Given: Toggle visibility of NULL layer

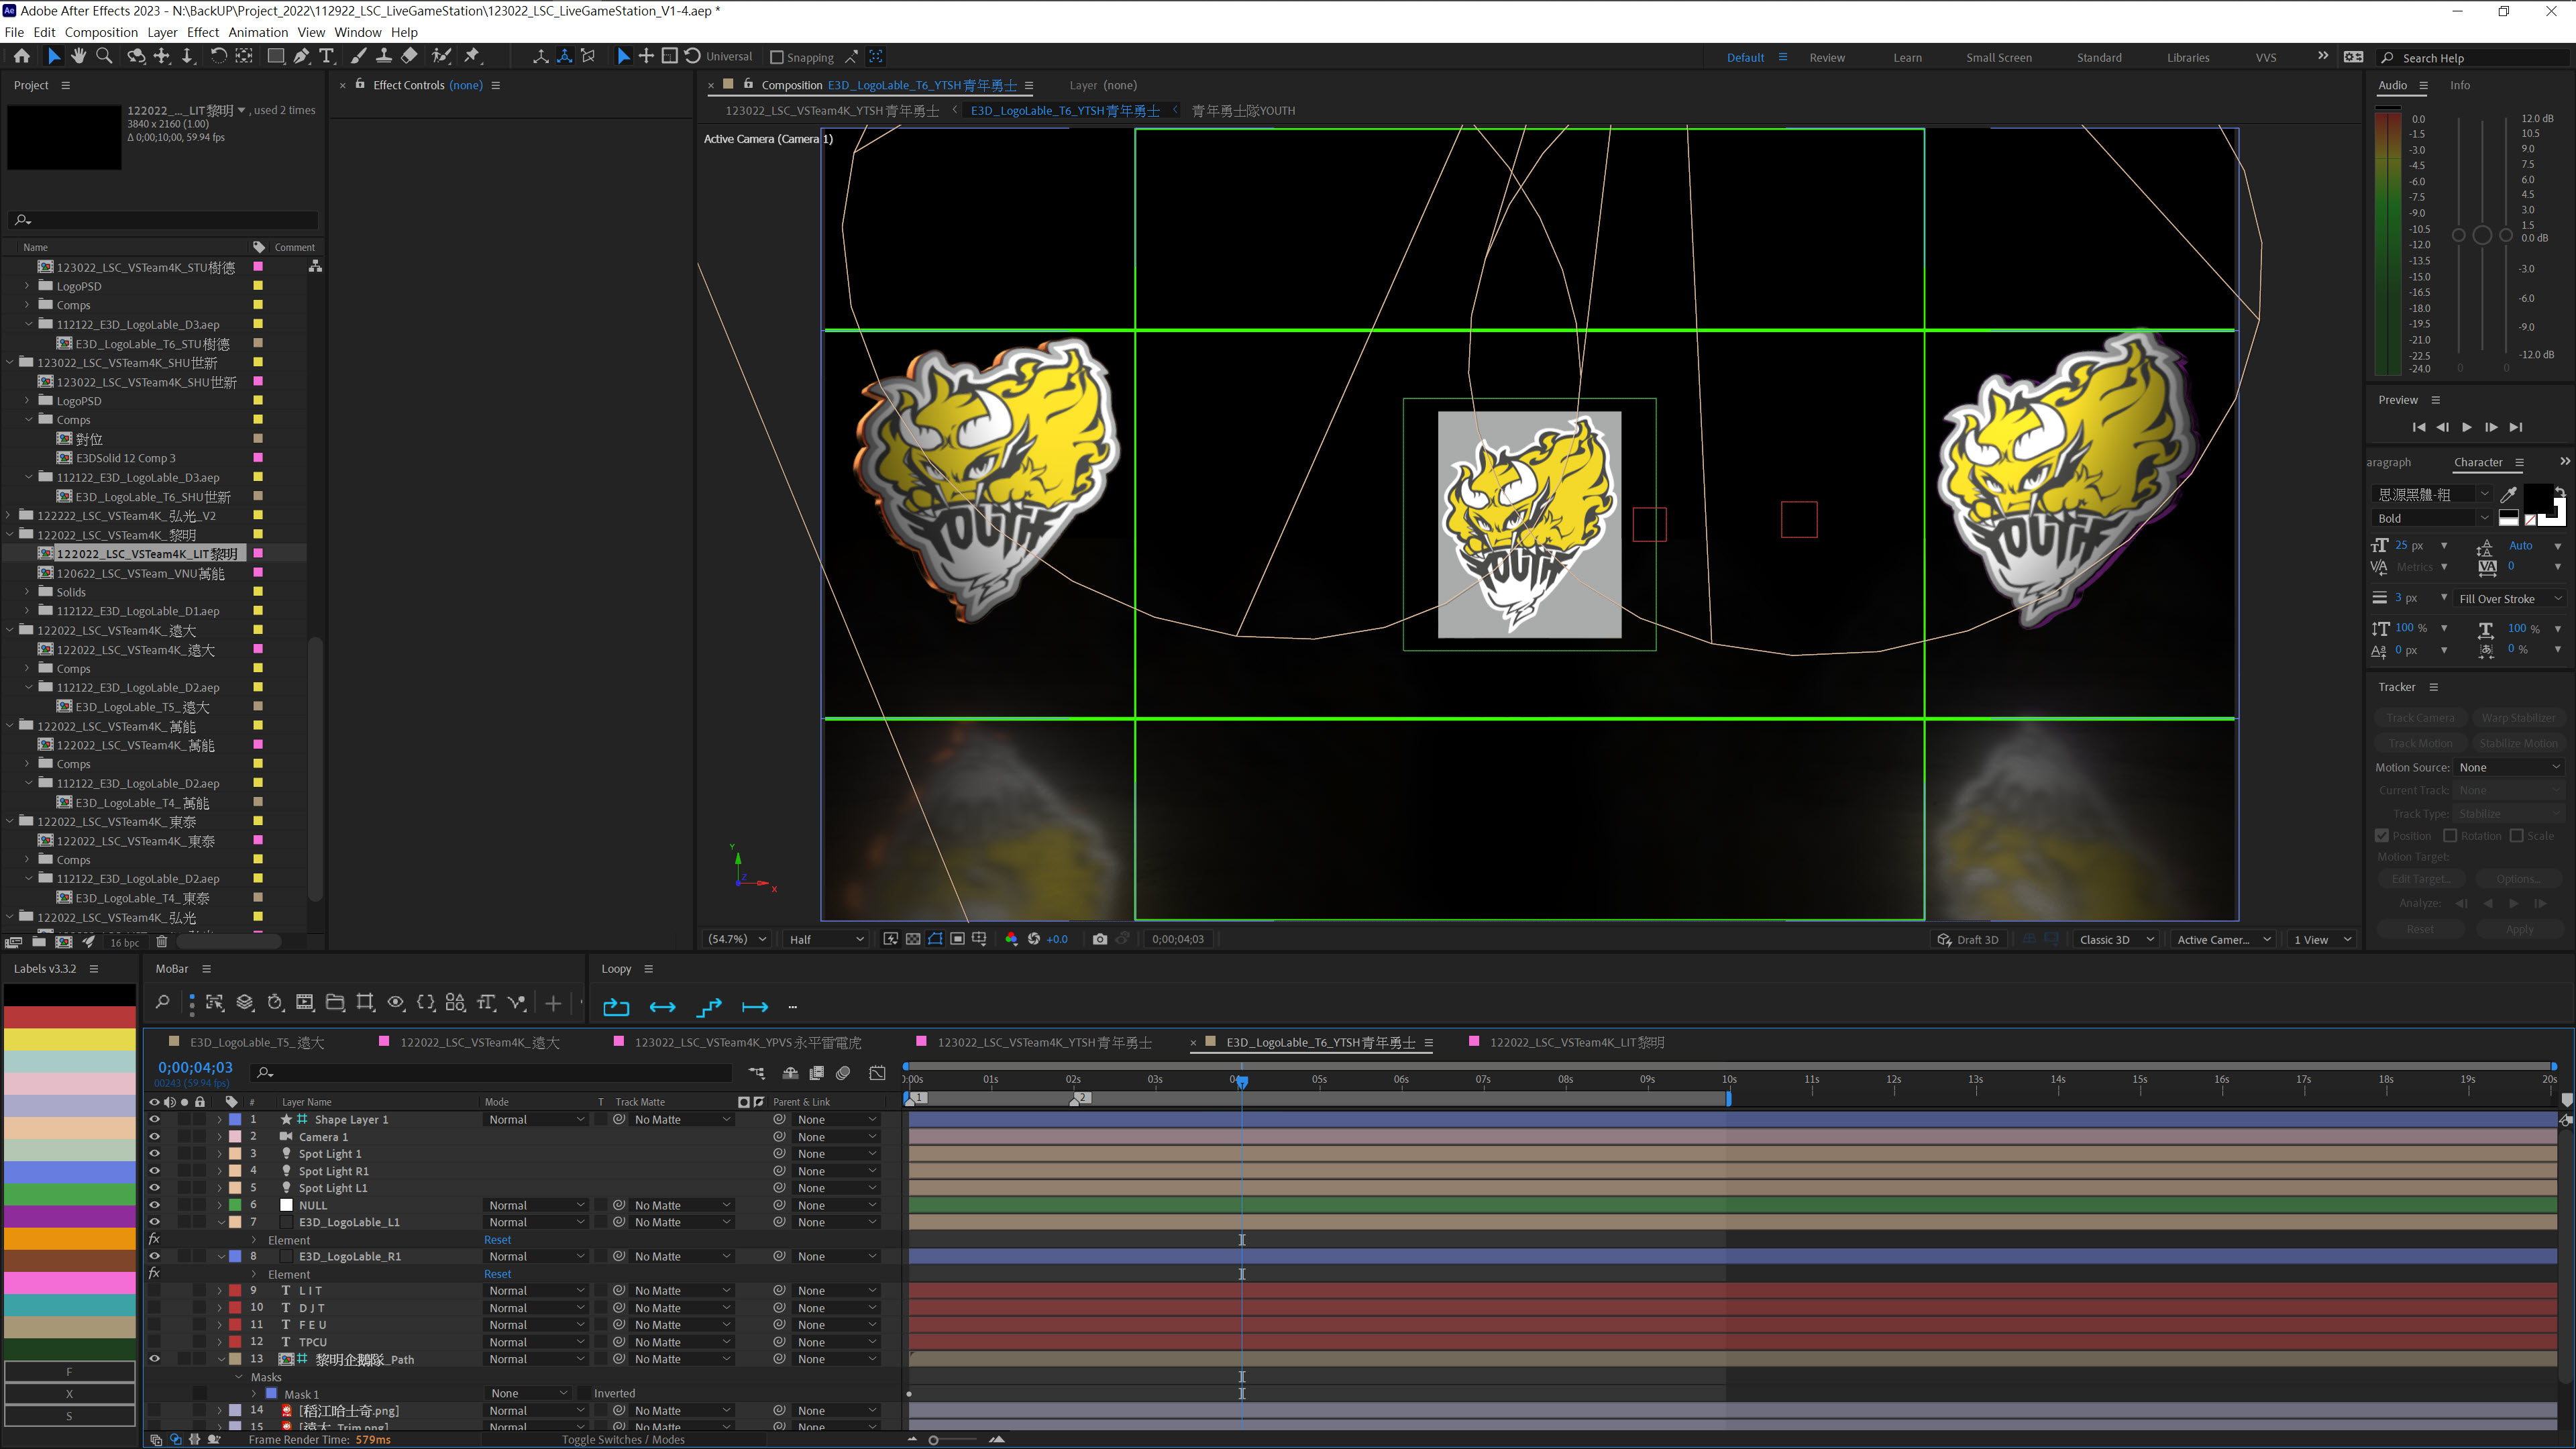Looking at the screenshot, I should click(x=154, y=1205).
